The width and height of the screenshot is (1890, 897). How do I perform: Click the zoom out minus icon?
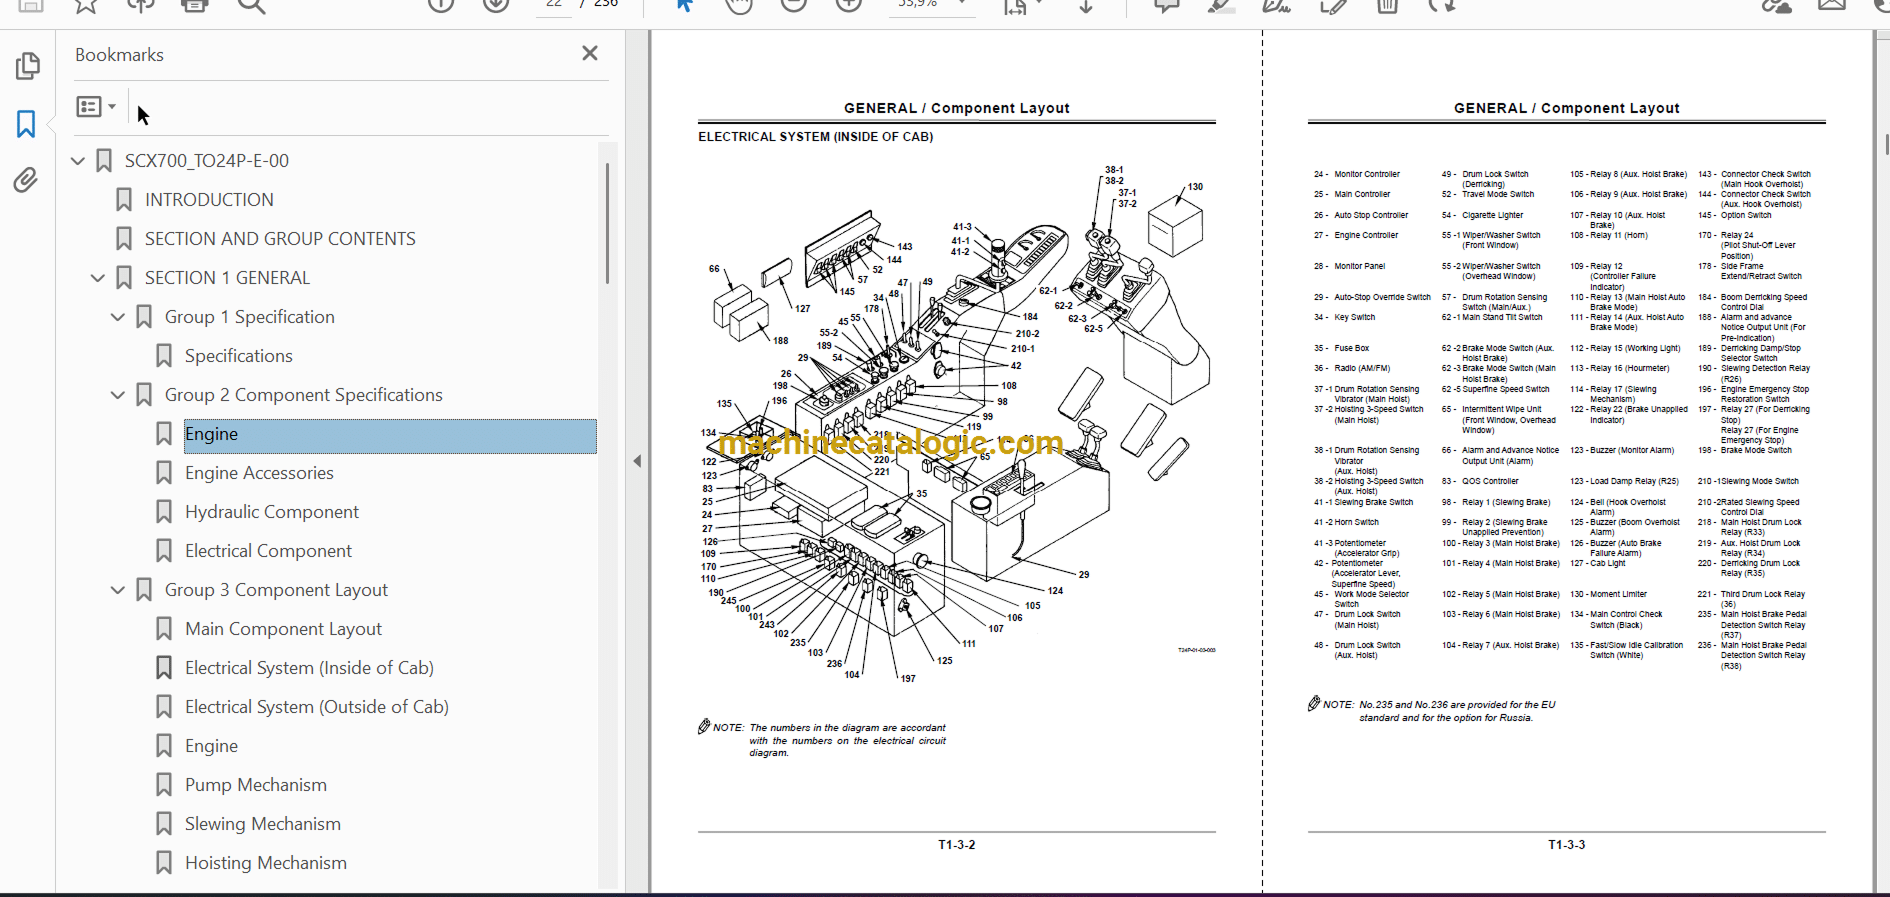click(793, 6)
